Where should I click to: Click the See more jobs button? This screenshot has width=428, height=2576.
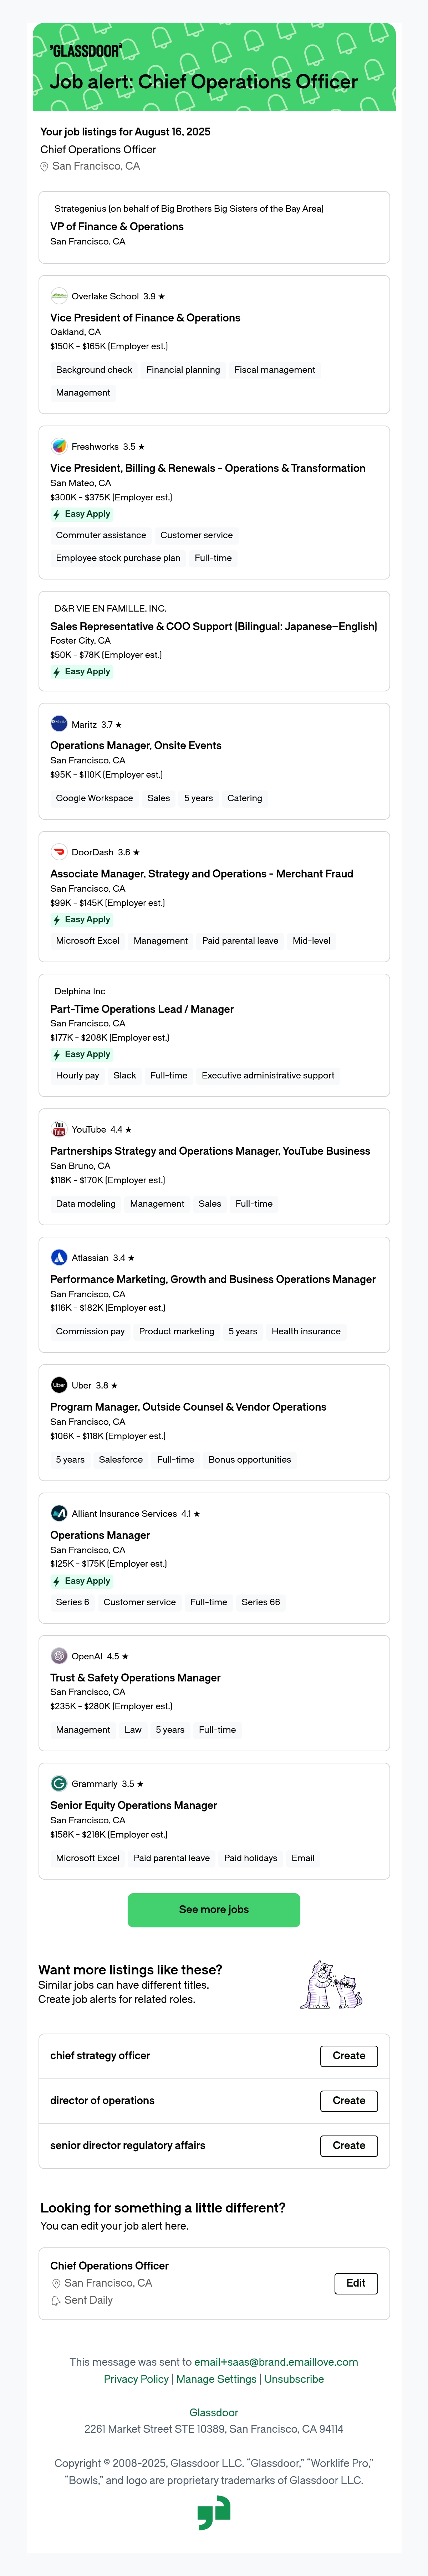(214, 1909)
